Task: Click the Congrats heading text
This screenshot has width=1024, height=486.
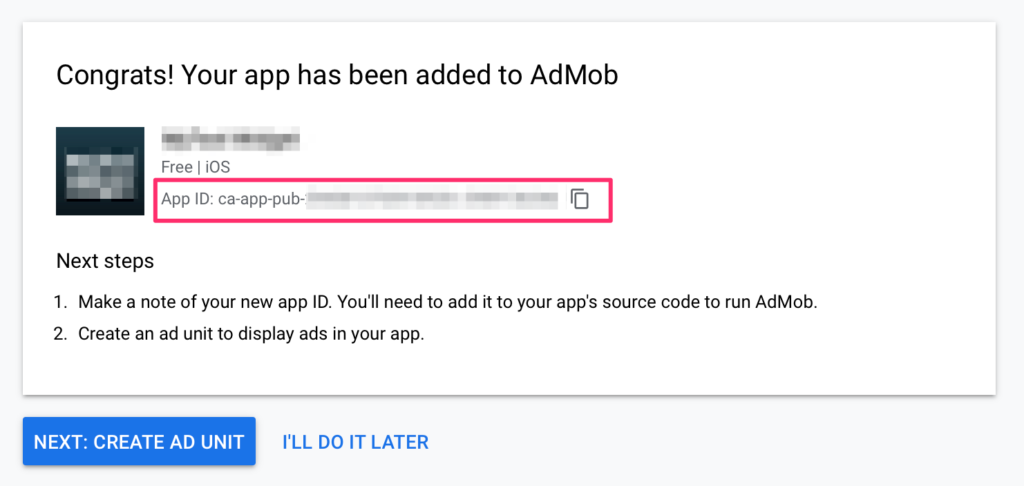Action: tap(337, 76)
